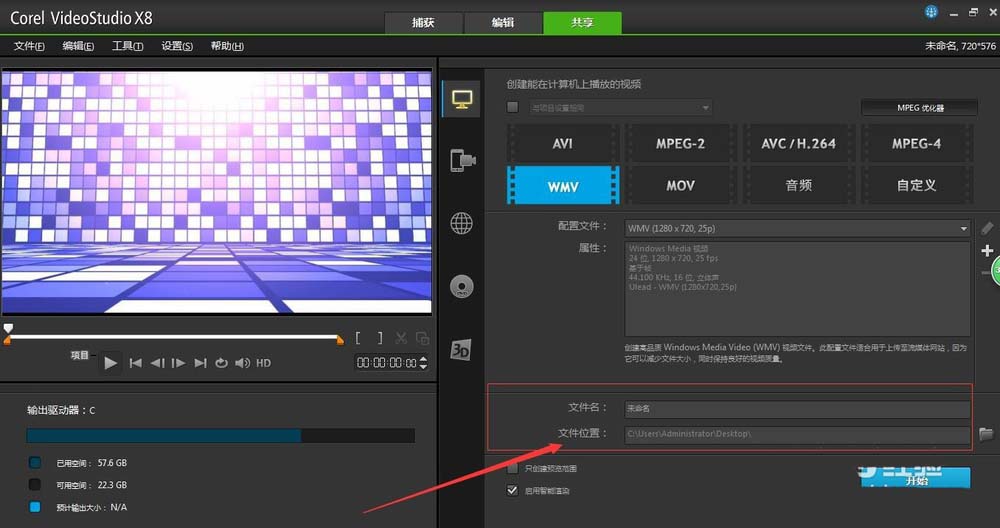Toggle repeat playback loop icon

[x=221, y=363]
